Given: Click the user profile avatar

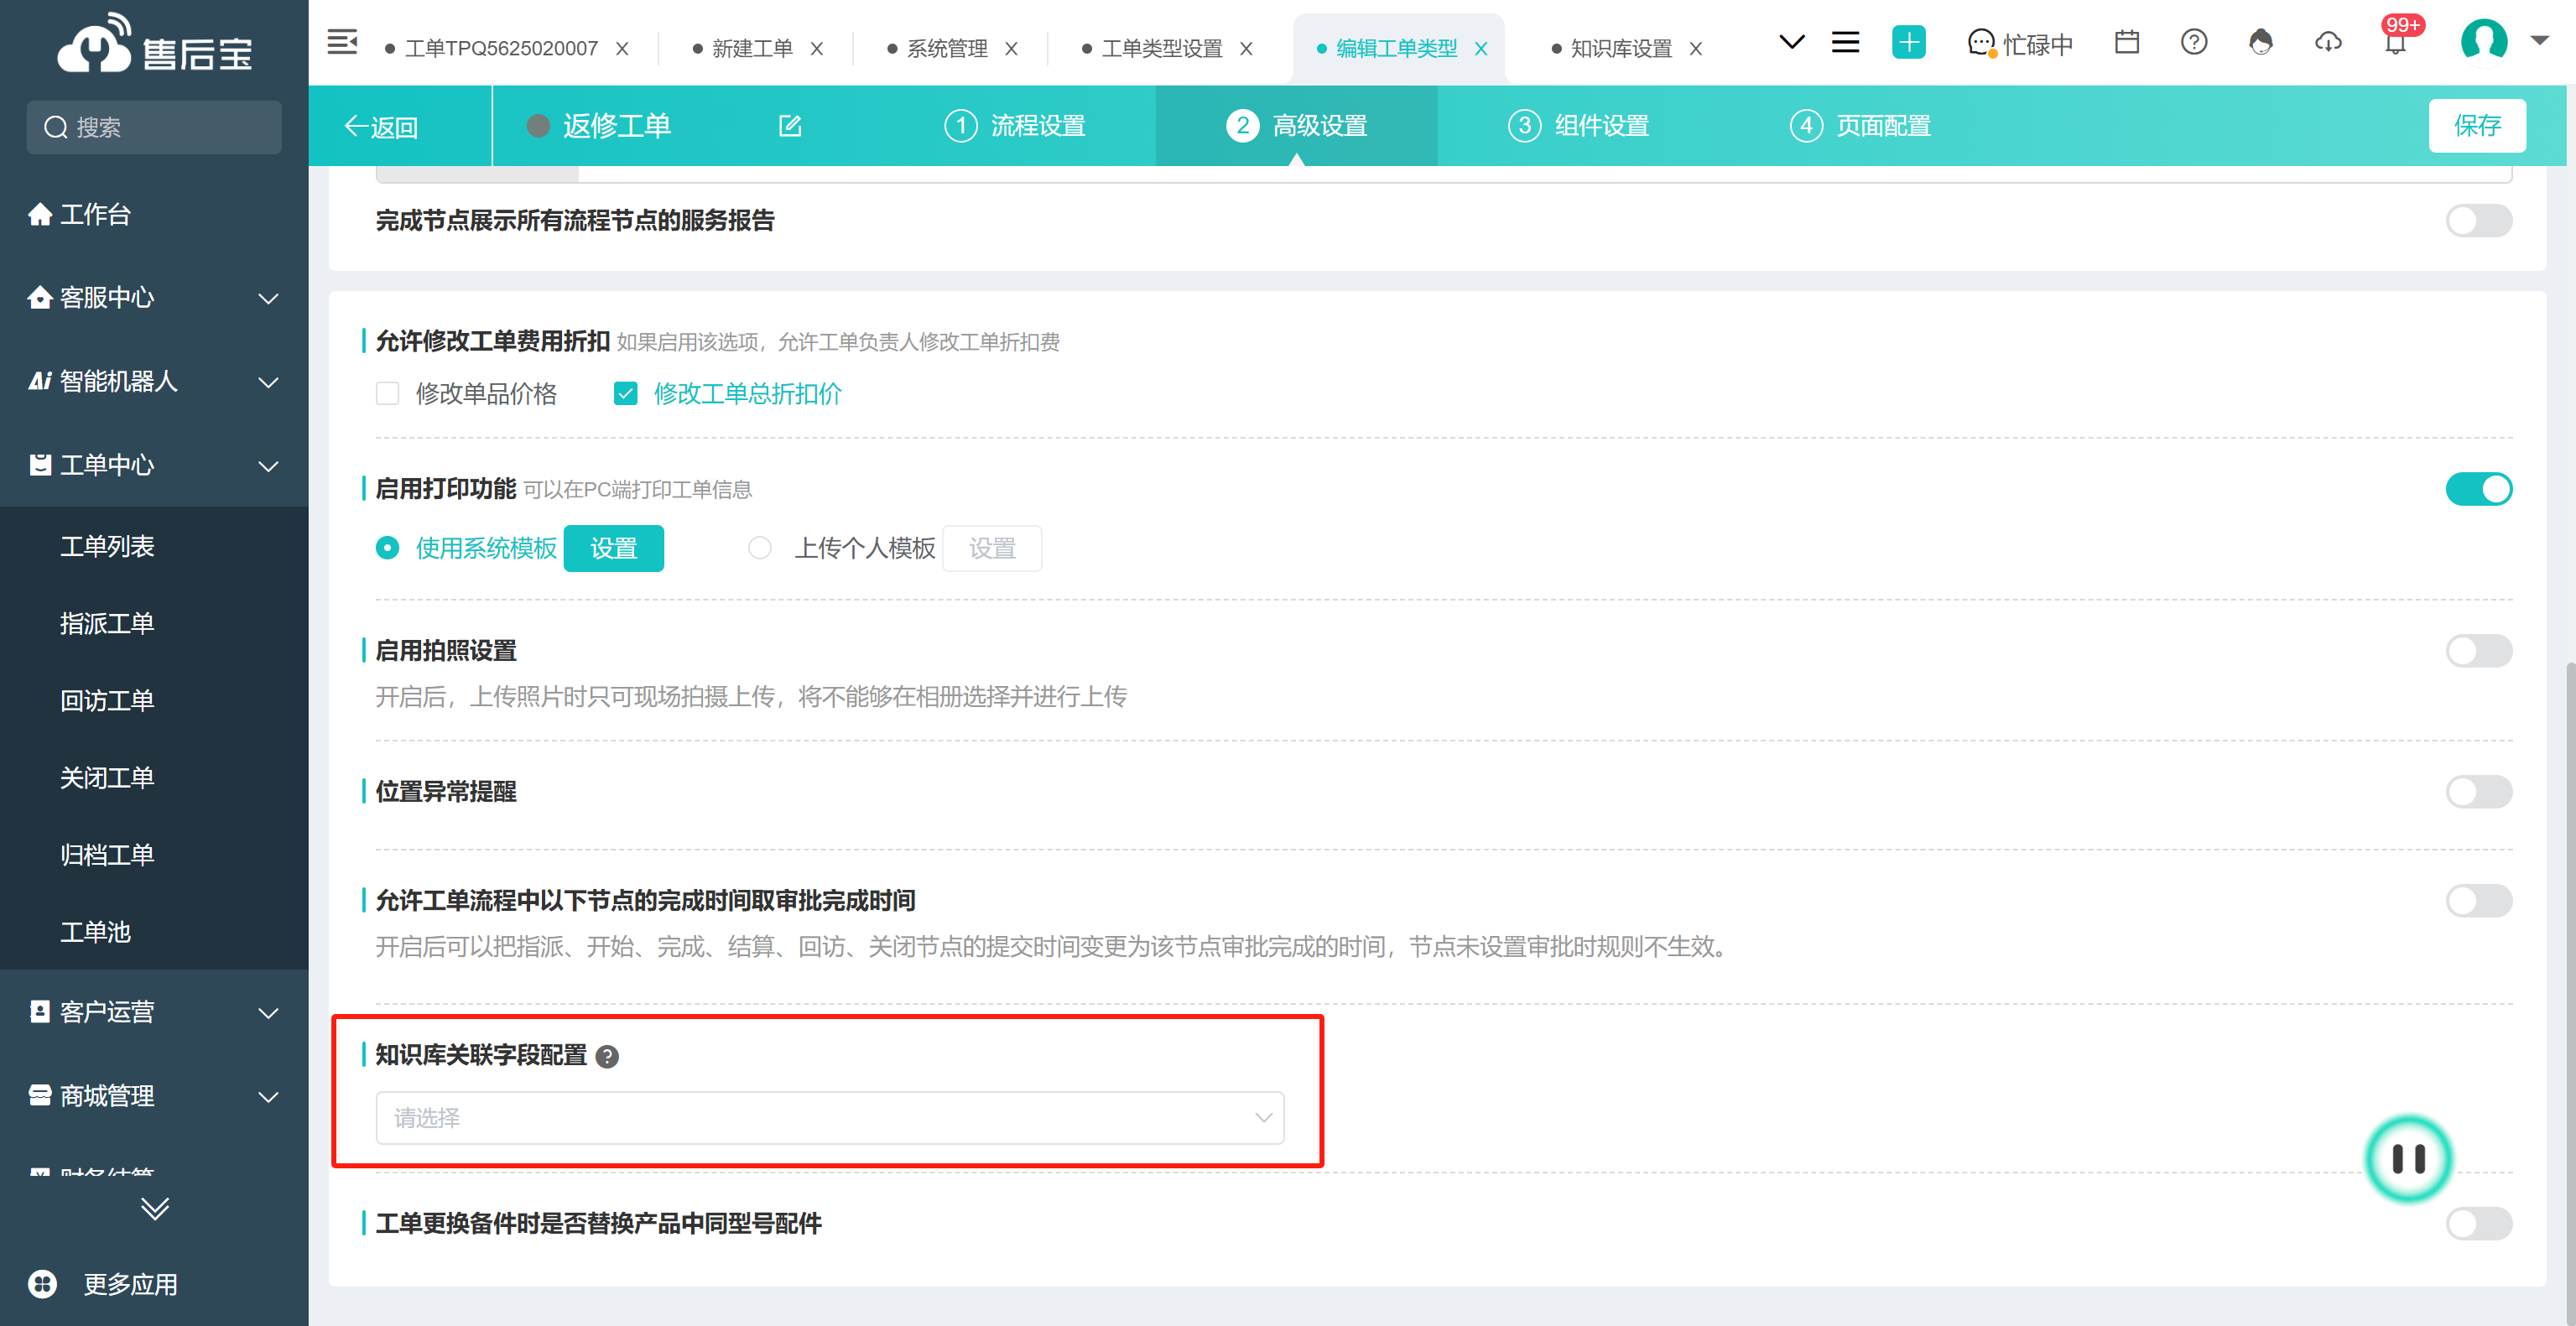Looking at the screenshot, I should point(2483,40).
